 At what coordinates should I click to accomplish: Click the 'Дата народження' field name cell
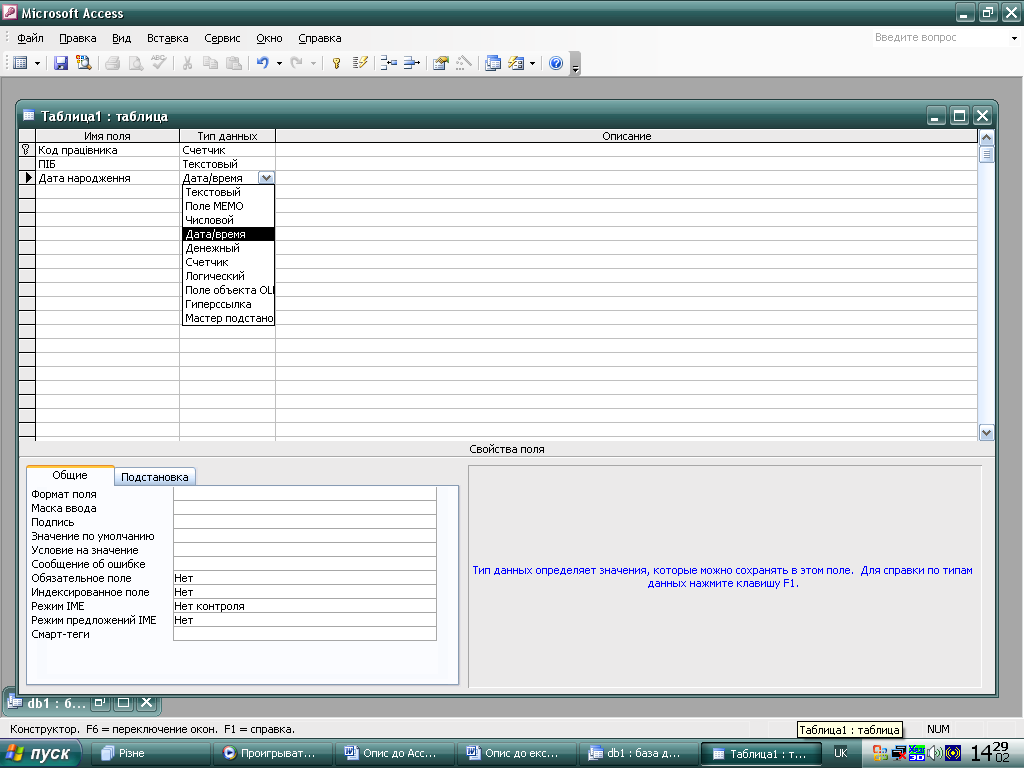coord(108,178)
